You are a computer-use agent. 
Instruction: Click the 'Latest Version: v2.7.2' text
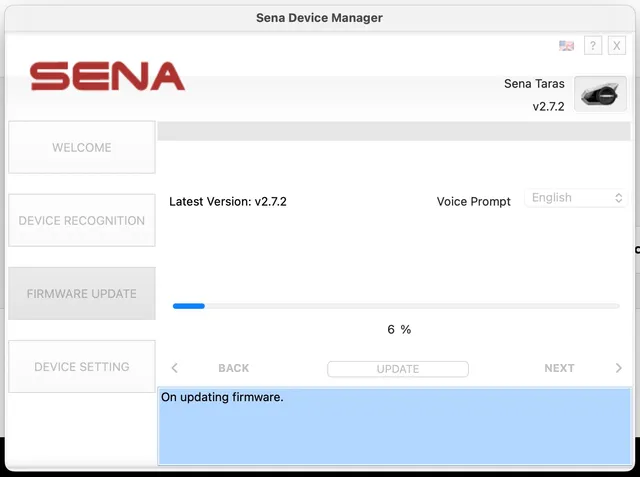(x=228, y=202)
